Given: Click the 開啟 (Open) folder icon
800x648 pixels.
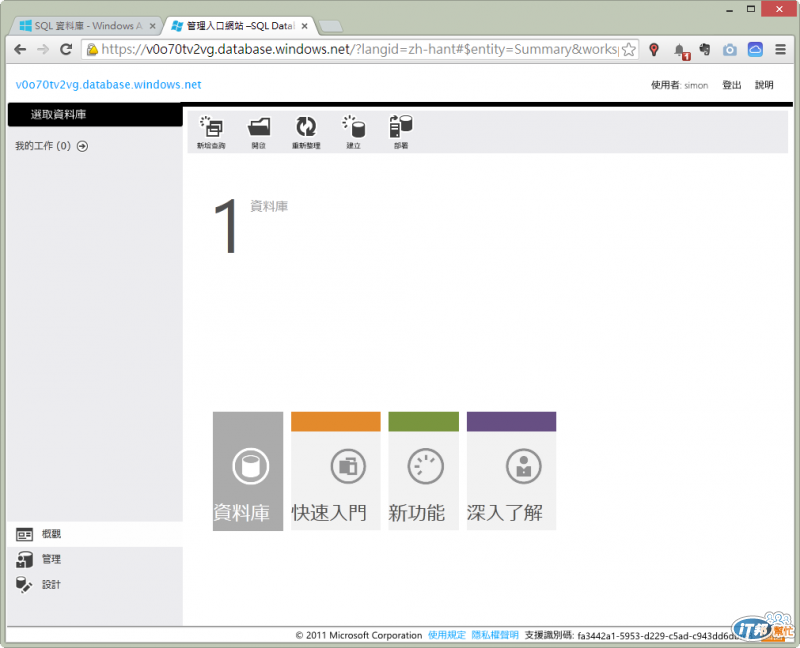Looking at the screenshot, I should (x=259, y=132).
